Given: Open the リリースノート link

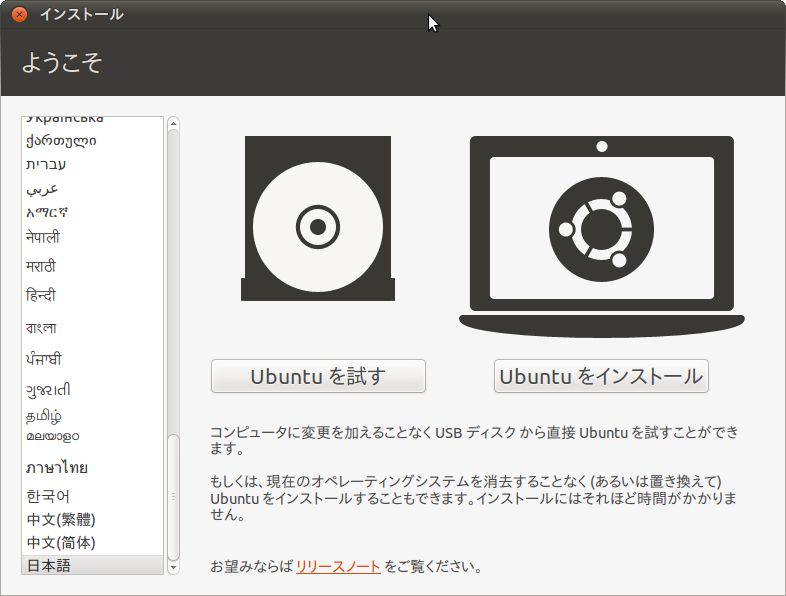Looking at the screenshot, I should tap(338, 566).
